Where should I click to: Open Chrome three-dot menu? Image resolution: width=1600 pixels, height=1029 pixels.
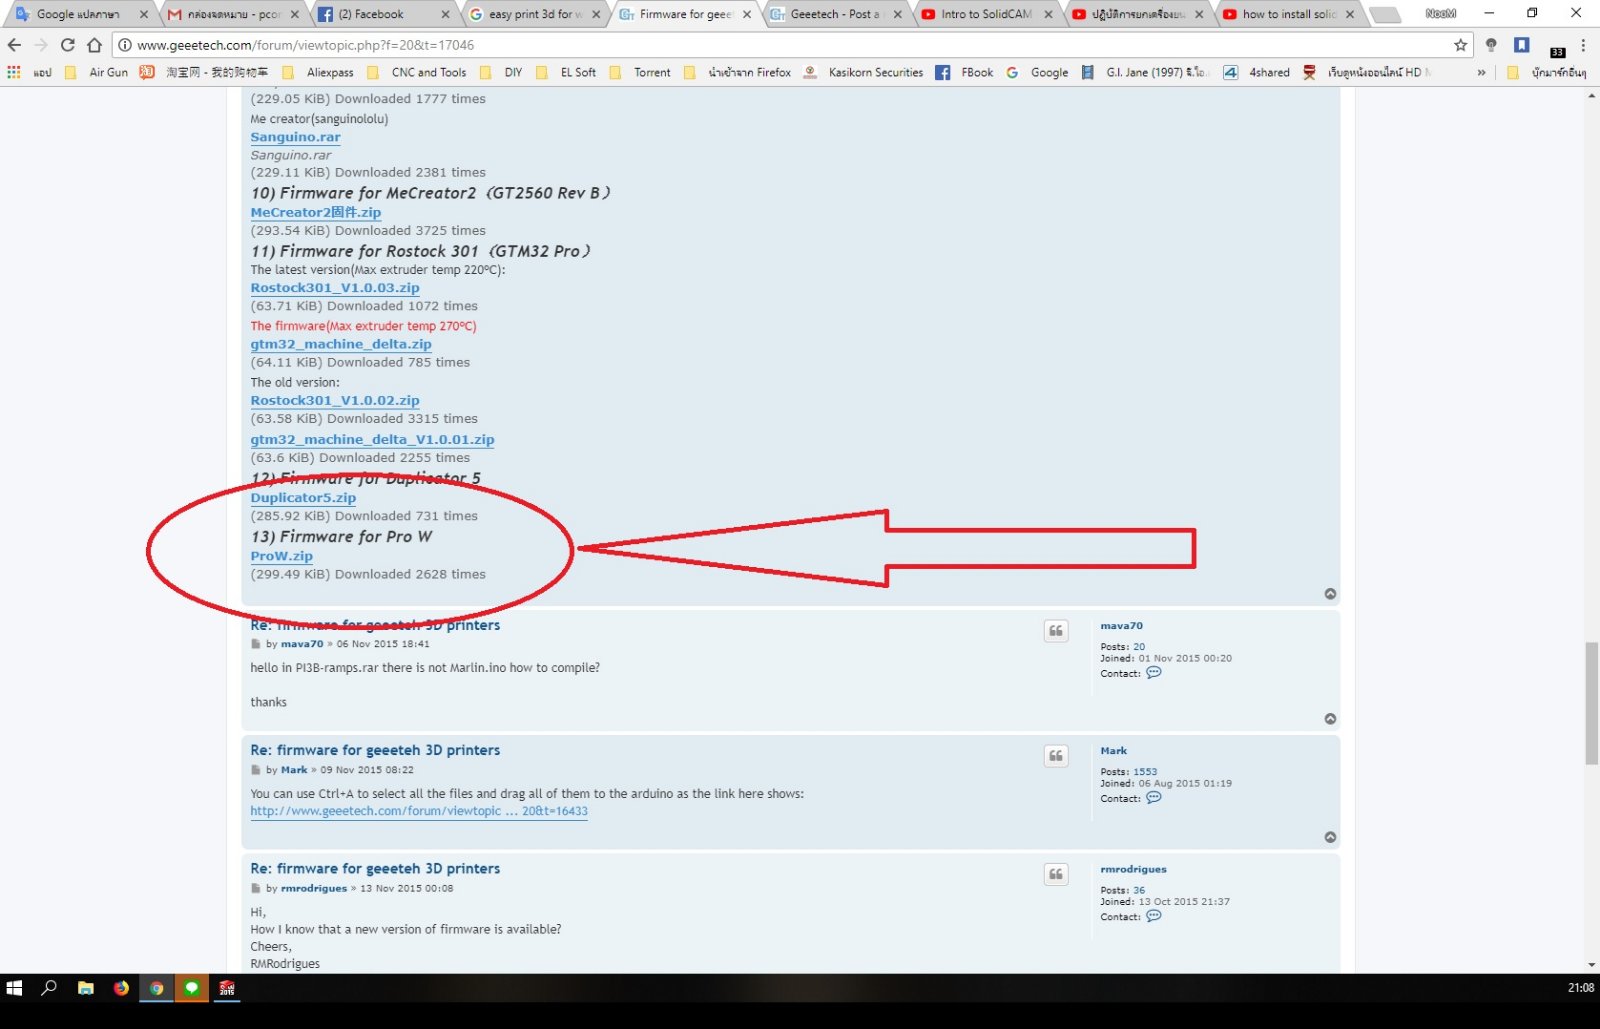pos(1583,45)
